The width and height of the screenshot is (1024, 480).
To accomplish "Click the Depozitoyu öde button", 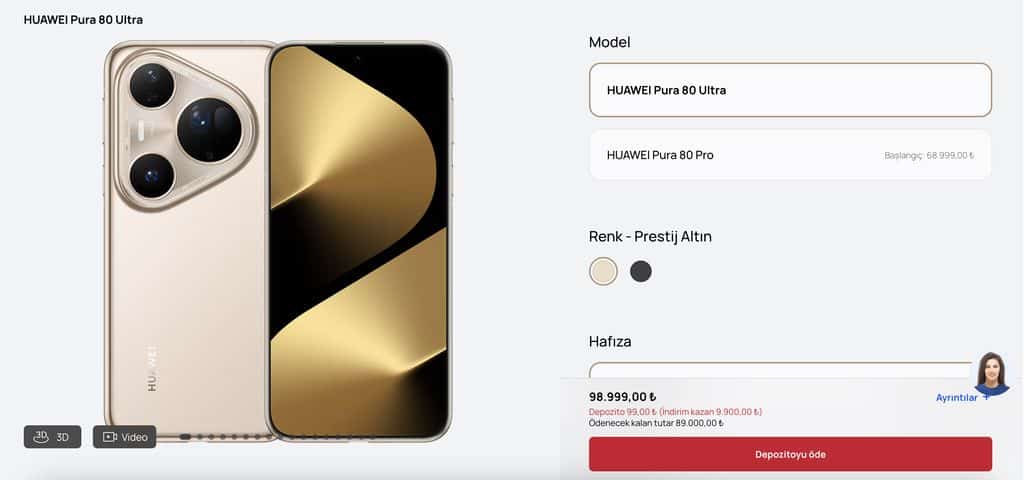I will (x=790, y=454).
